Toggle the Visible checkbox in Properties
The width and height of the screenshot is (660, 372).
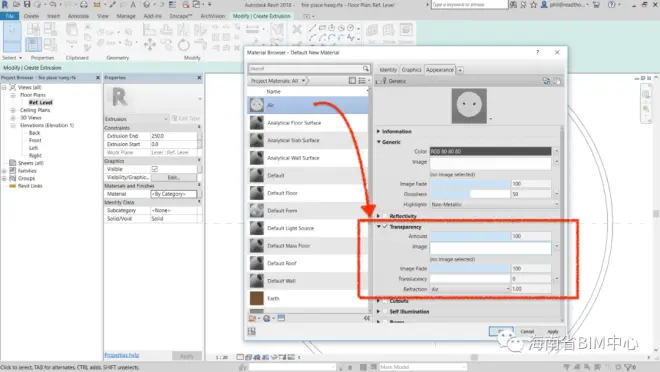click(155, 169)
